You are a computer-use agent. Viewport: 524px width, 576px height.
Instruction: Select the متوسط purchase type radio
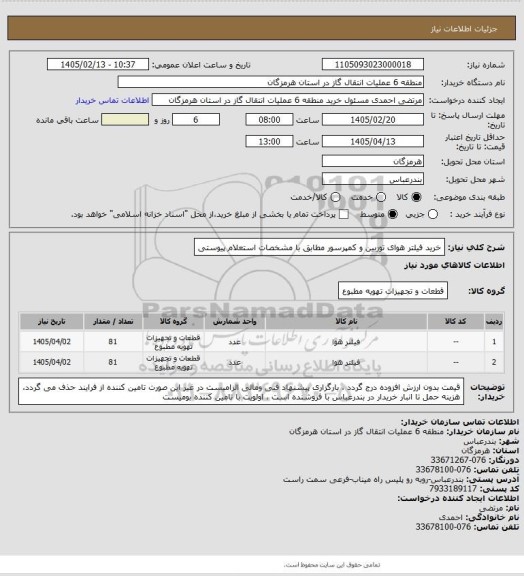393,214
